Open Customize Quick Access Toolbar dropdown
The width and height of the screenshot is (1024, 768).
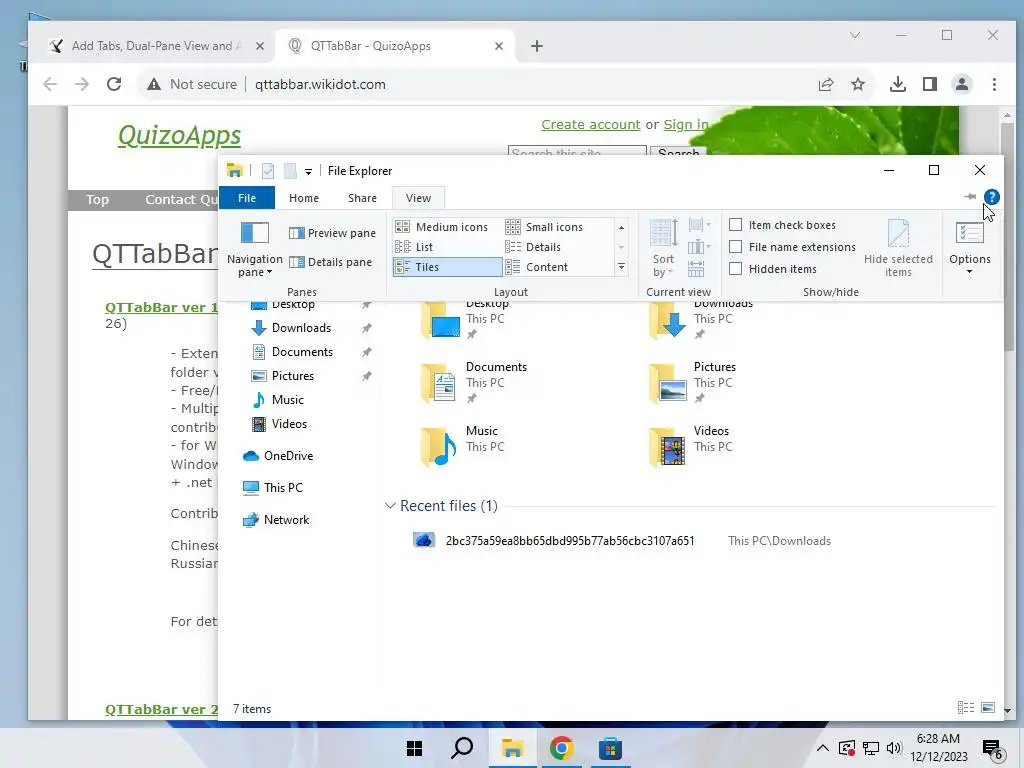(x=308, y=172)
